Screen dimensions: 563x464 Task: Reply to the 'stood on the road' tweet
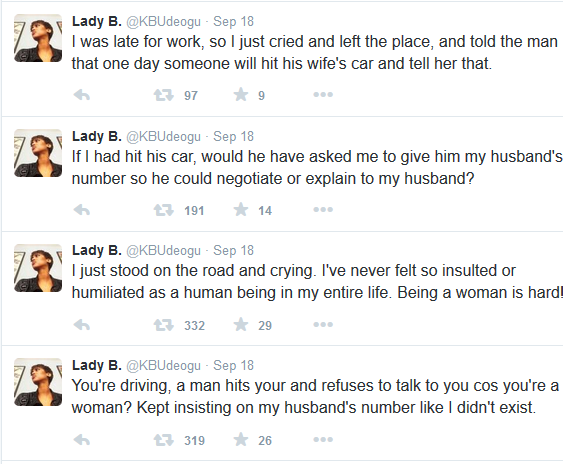click(82, 325)
